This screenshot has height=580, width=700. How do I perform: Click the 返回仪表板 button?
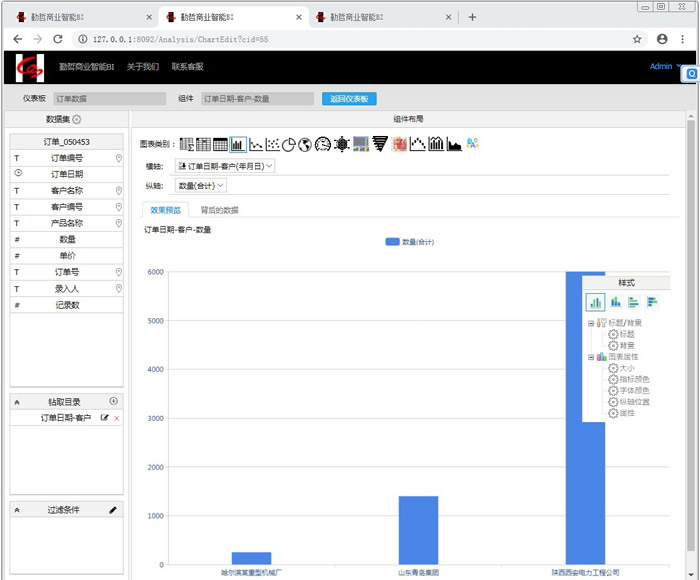349,99
